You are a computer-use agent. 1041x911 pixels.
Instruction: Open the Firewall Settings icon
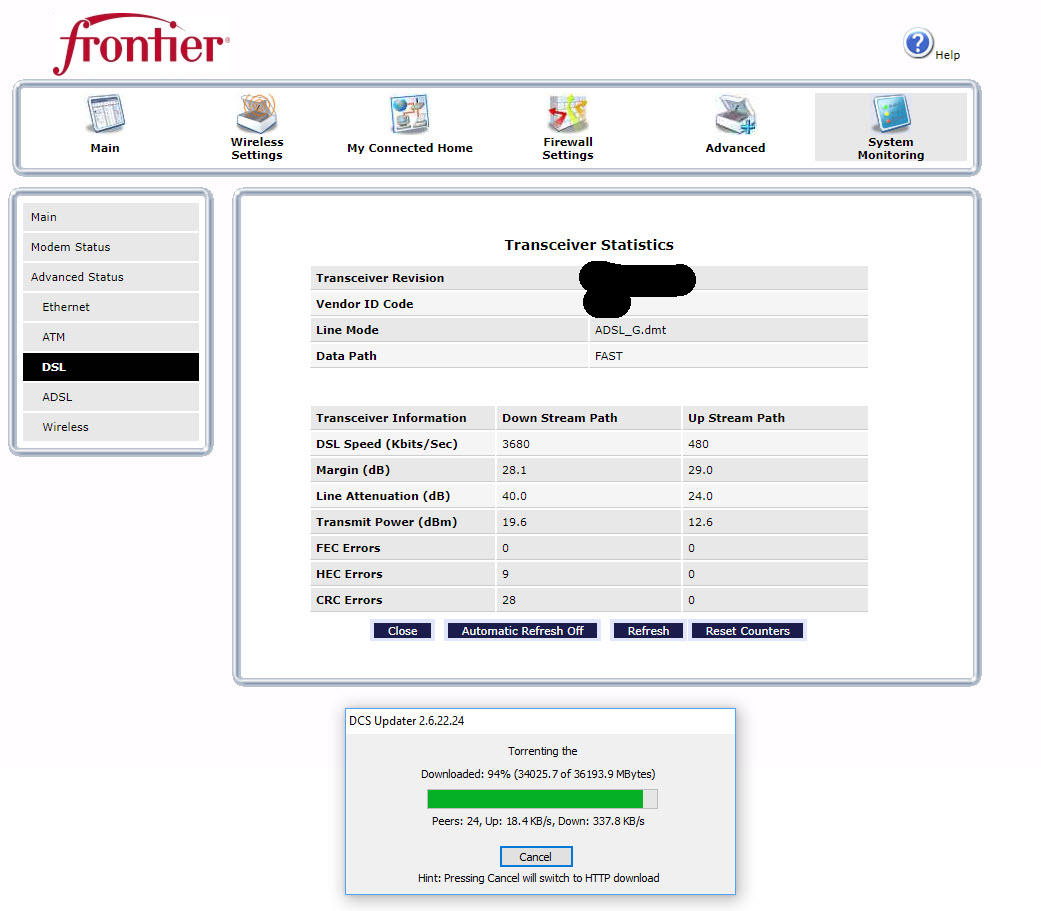point(568,114)
